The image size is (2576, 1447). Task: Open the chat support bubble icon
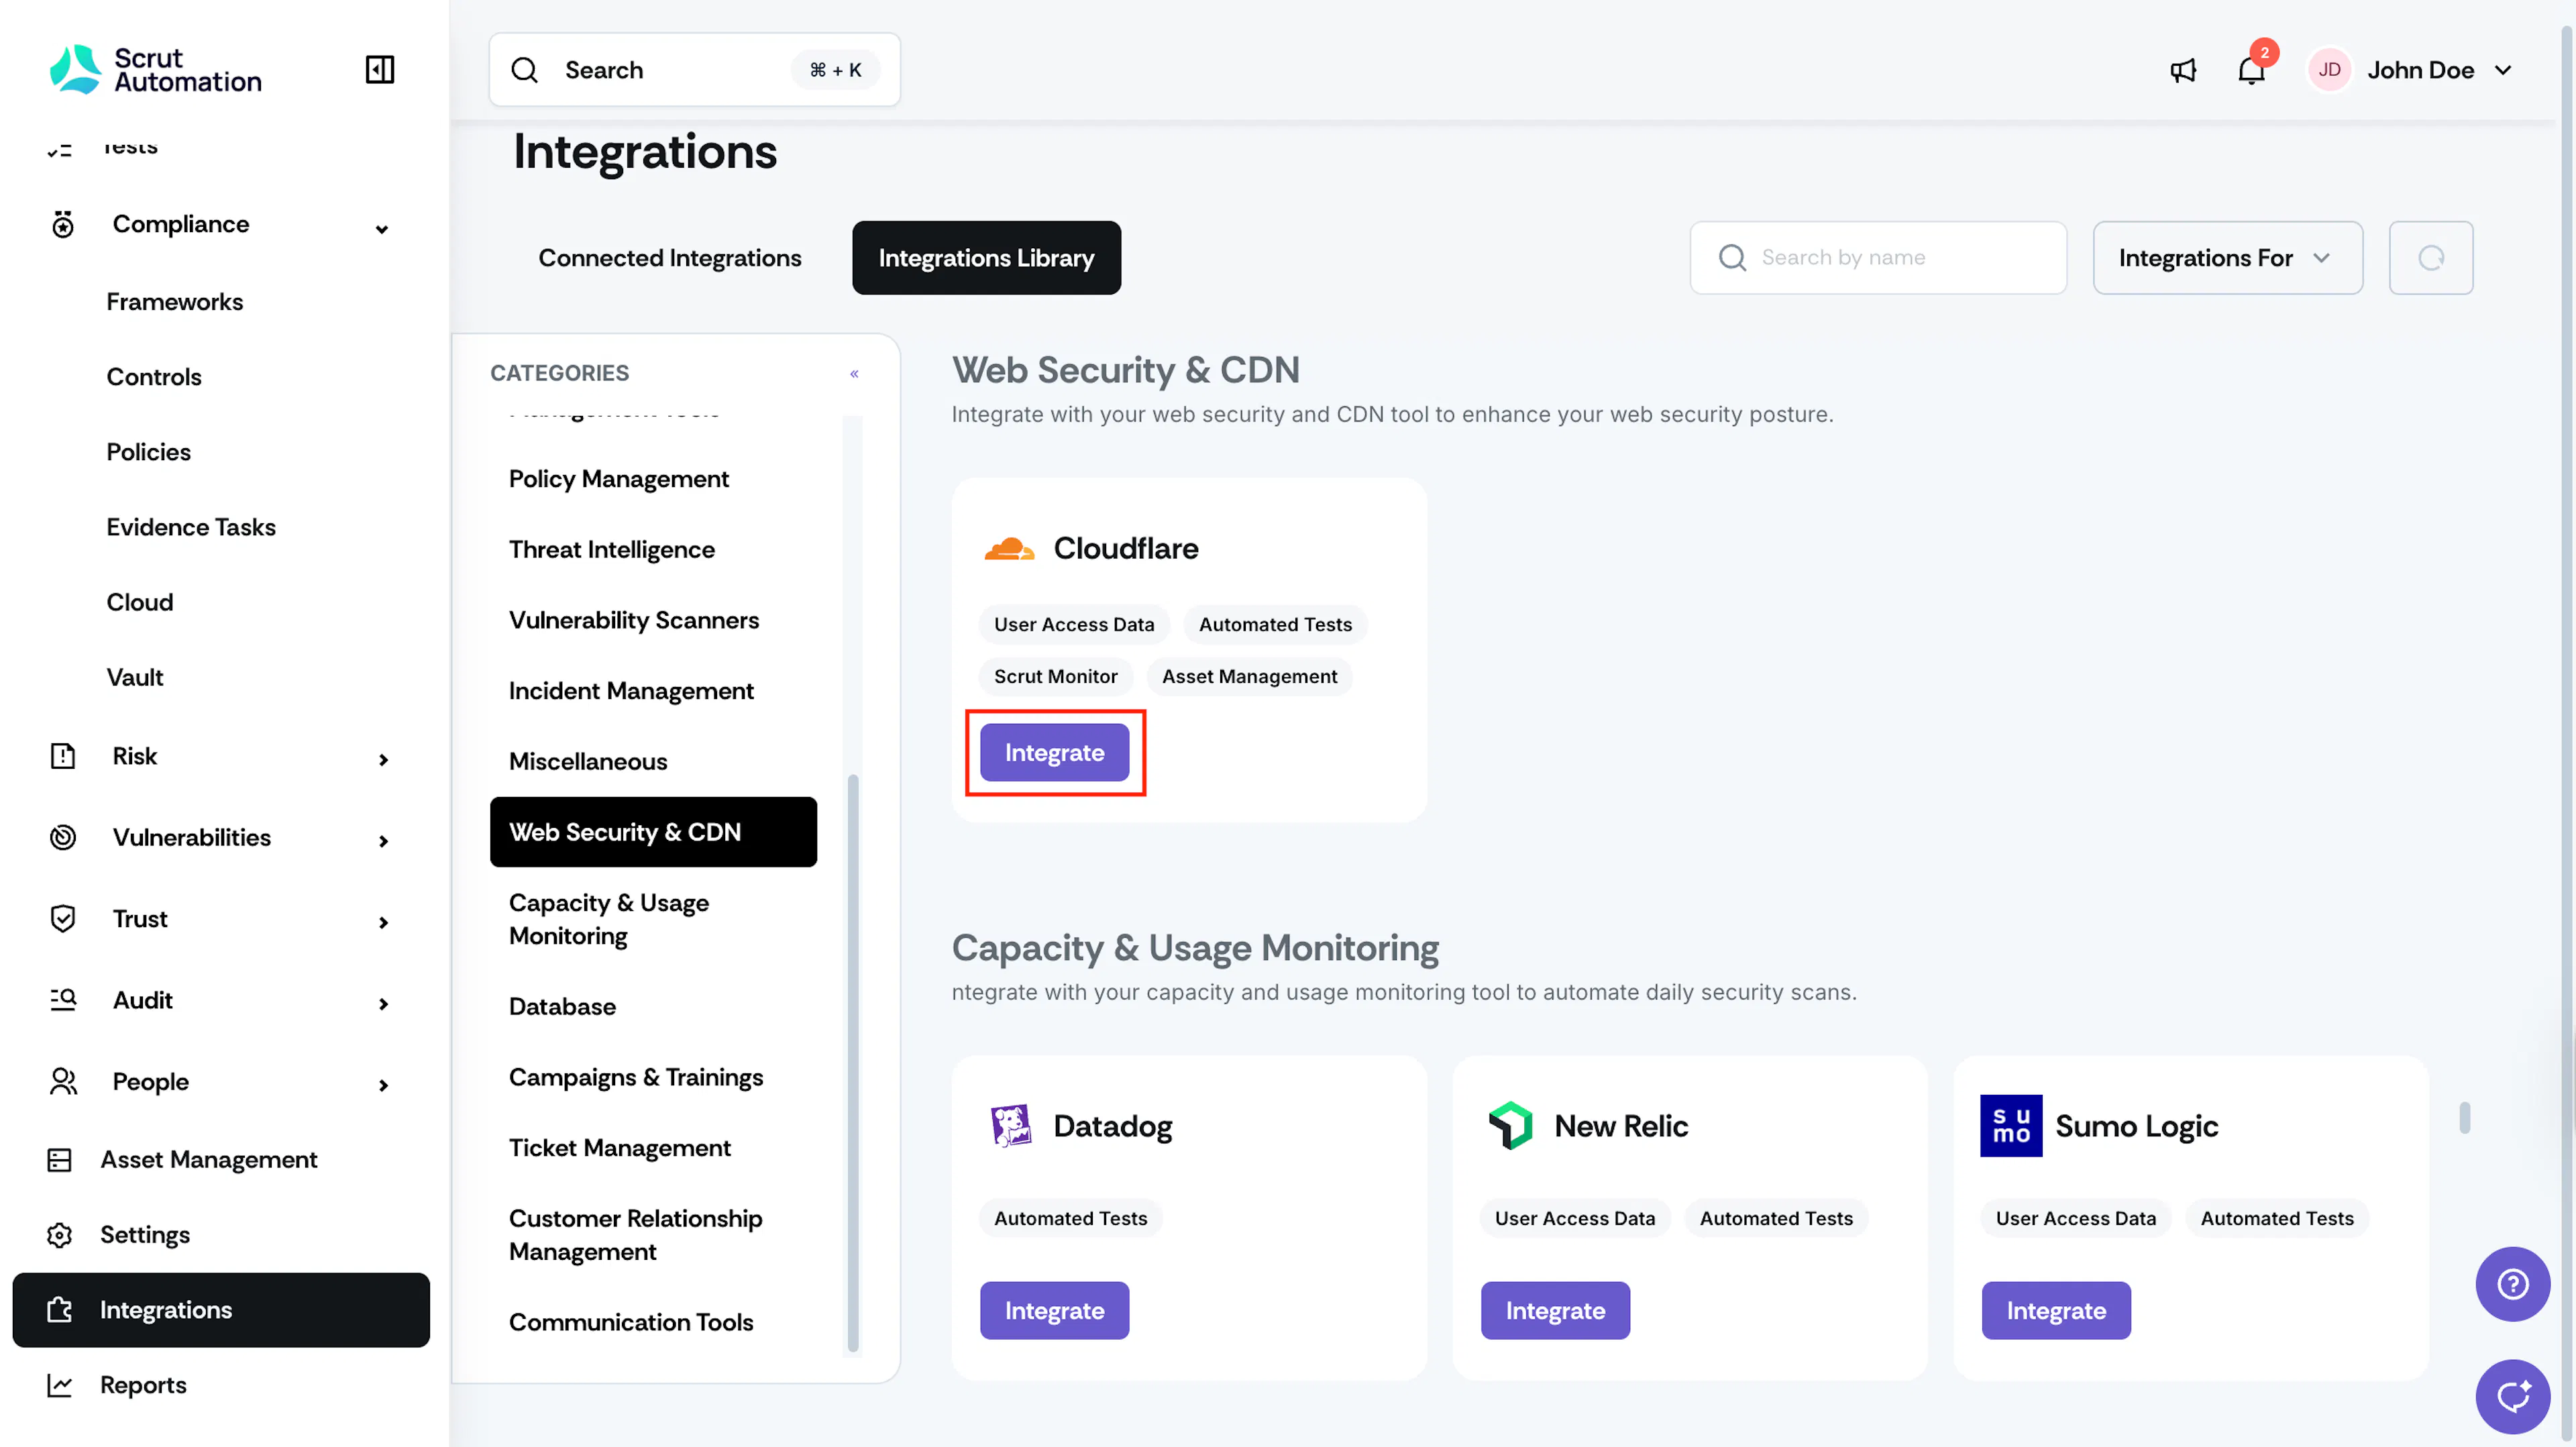tap(2512, 1396)
